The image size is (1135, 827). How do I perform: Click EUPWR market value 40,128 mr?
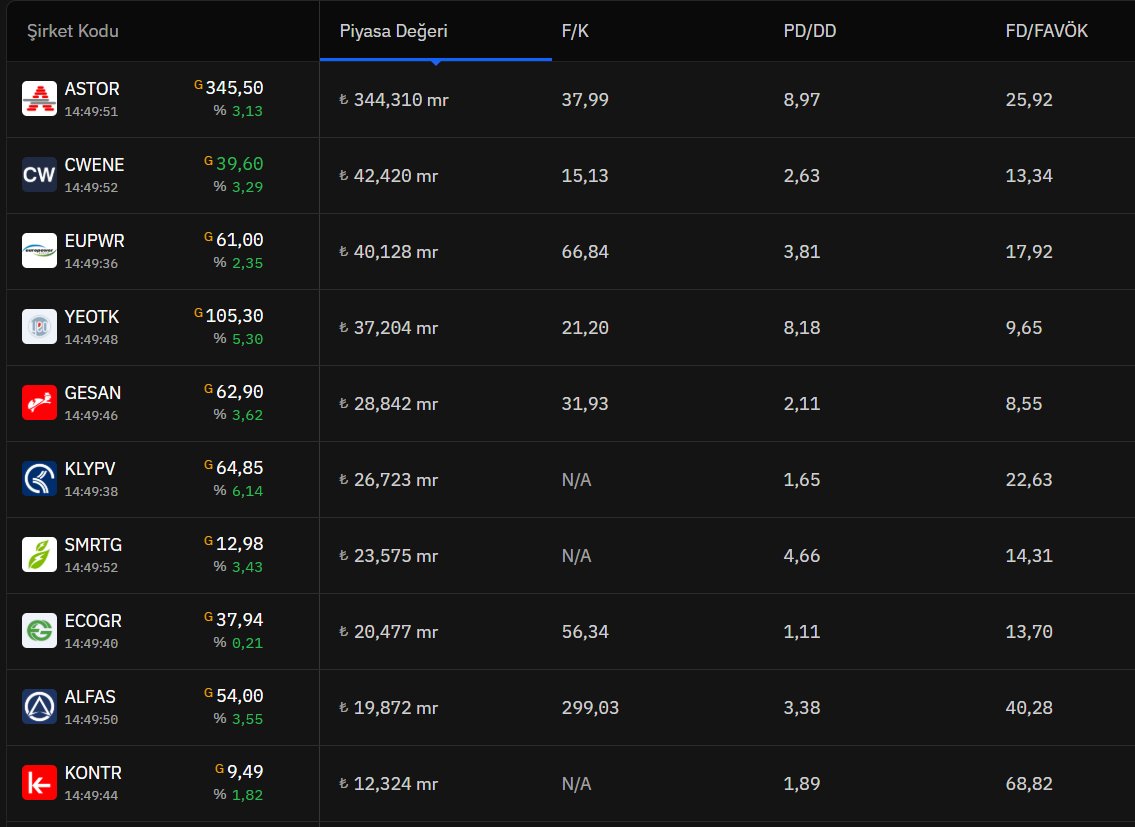coord(389,252)
